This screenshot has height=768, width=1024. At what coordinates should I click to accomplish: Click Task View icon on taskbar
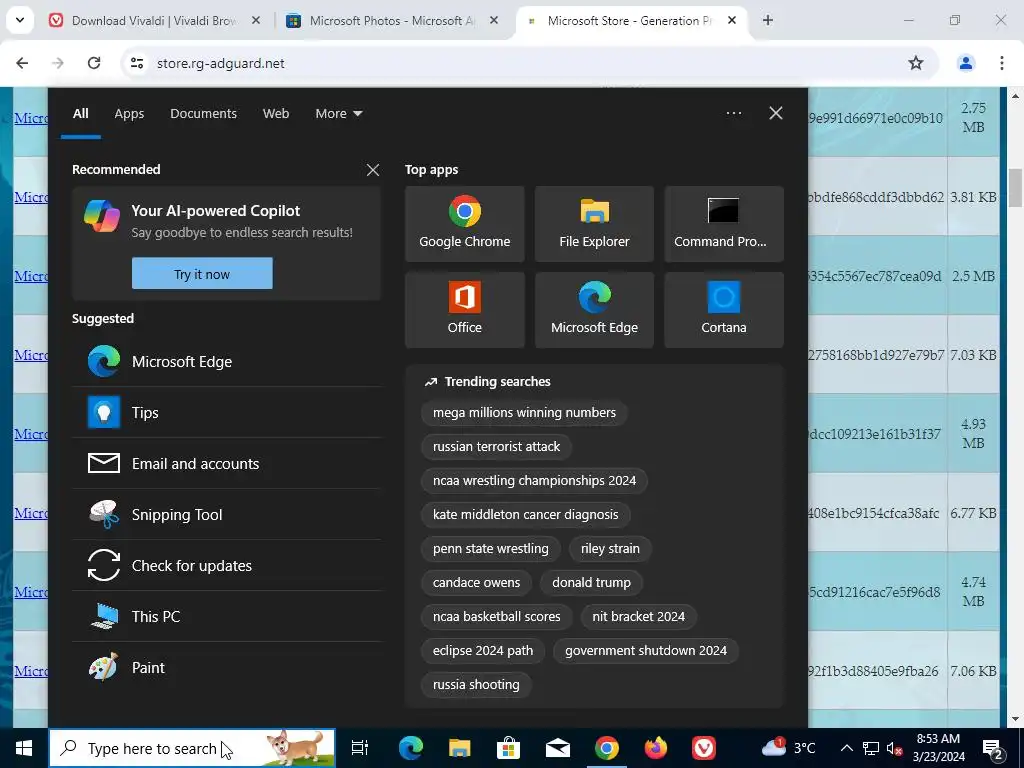click(x=360, y=748)
